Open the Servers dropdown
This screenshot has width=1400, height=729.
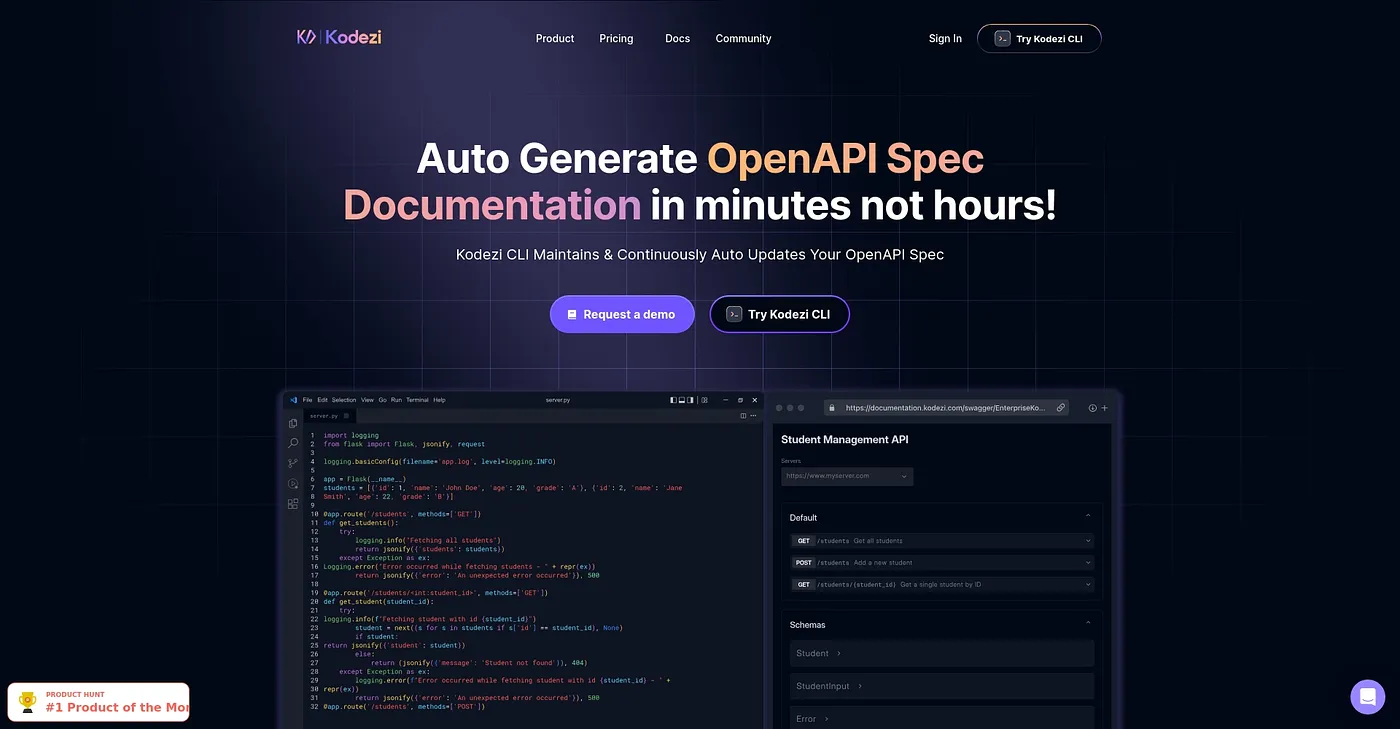847,476
